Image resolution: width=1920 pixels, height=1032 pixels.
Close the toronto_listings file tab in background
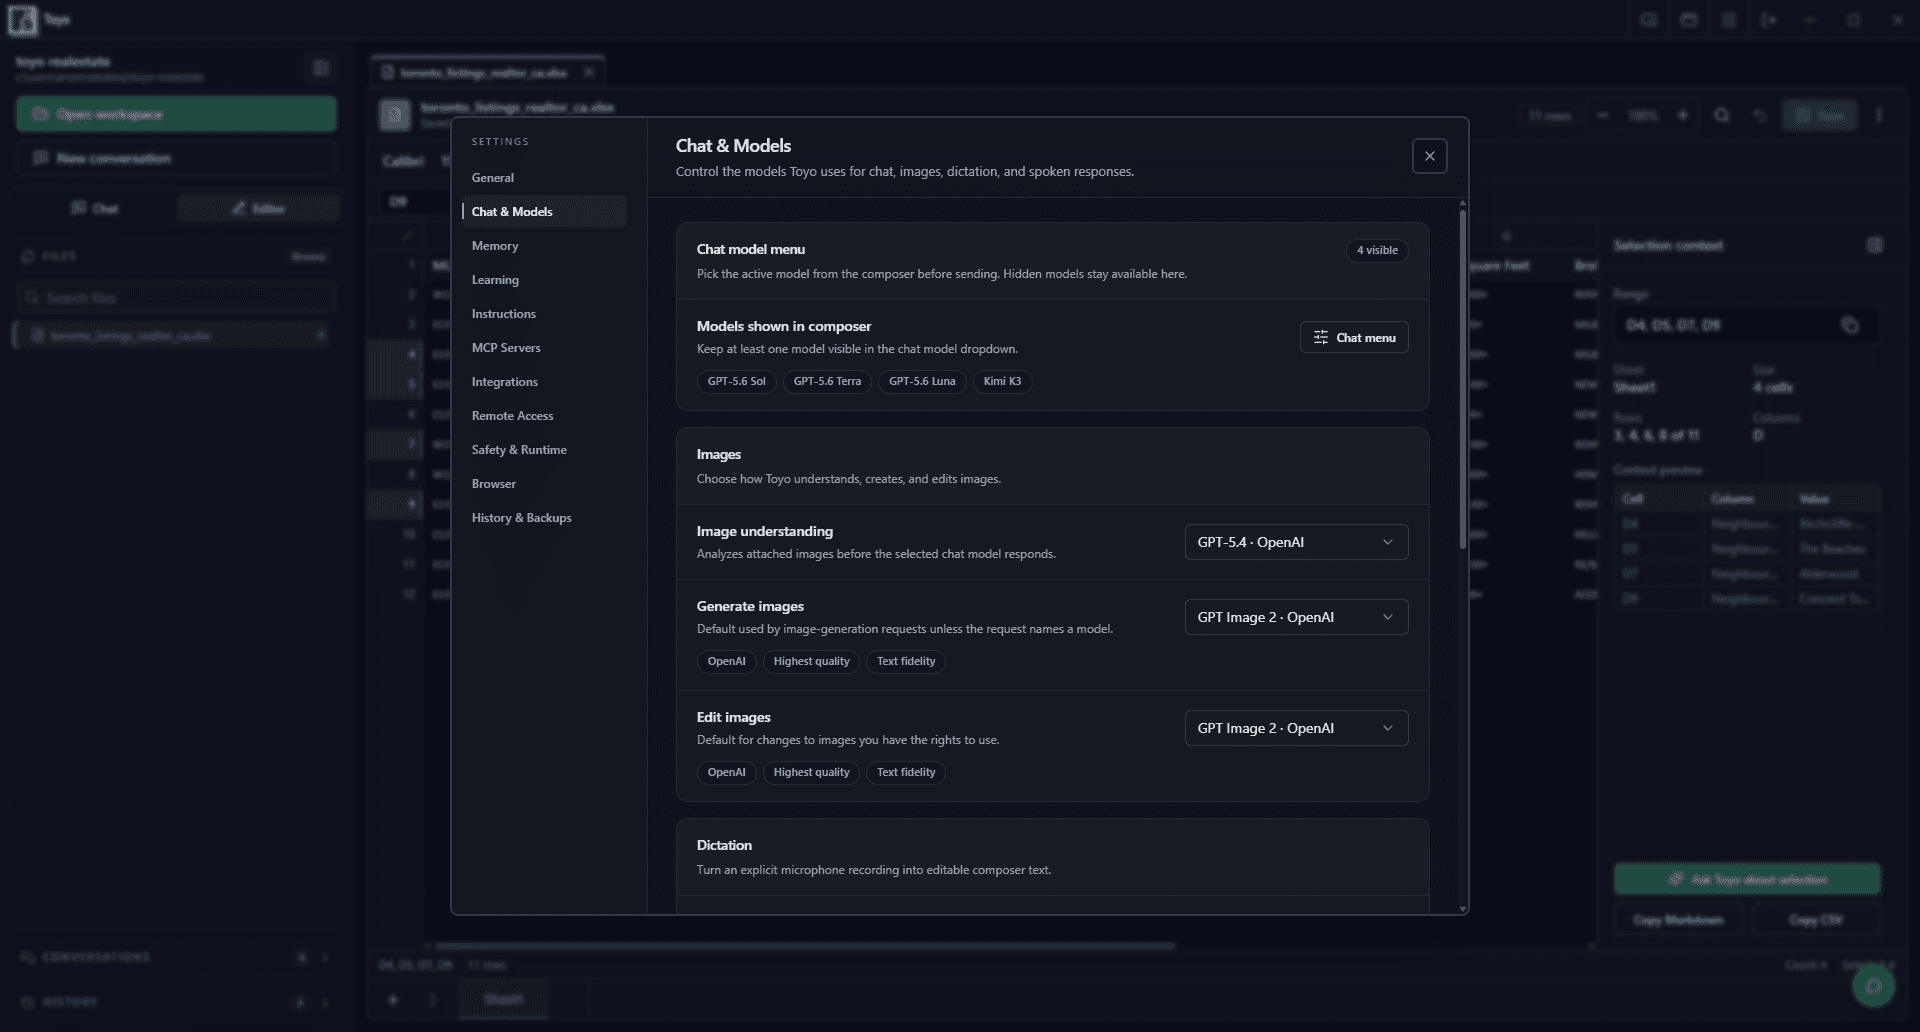589,72
